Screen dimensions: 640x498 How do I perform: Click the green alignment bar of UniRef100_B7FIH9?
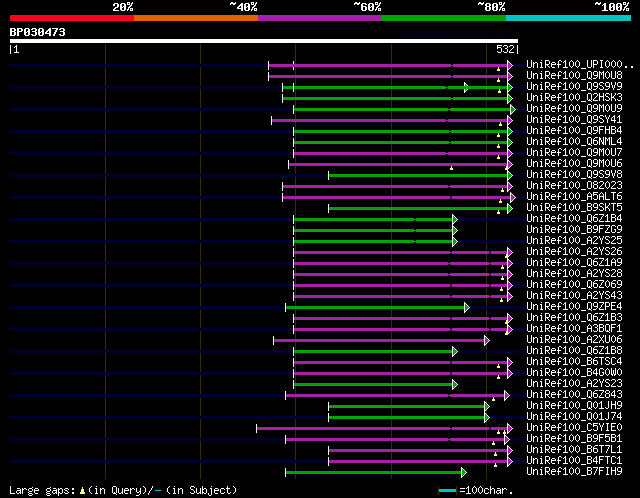[x=376, y=473]
